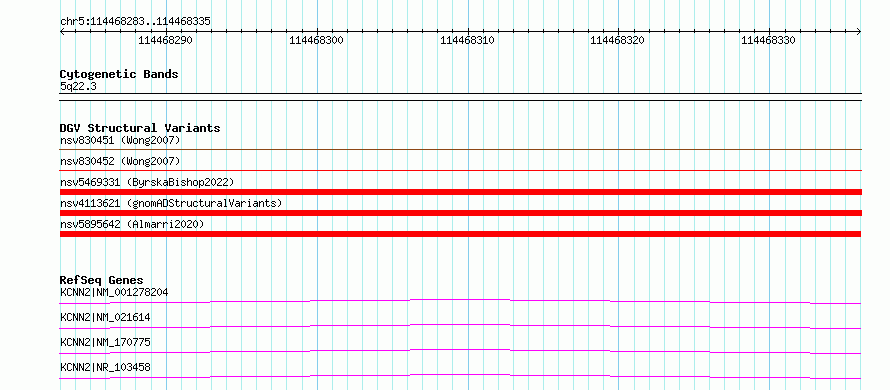Click the thick red bar under nsv4113621

460,213
